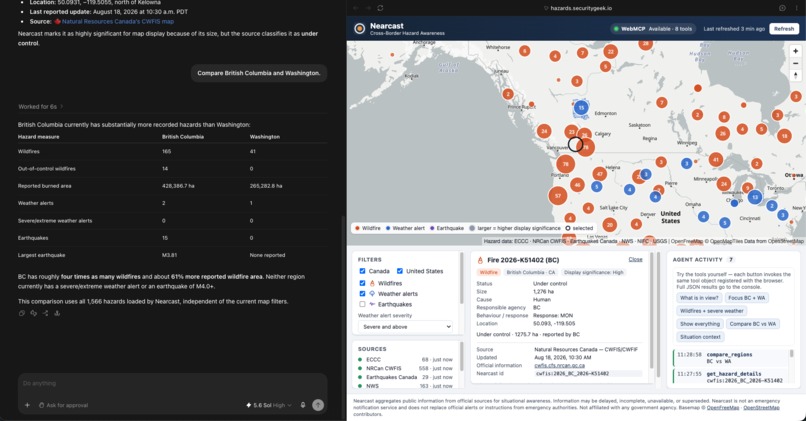Image resolution: width=806 pixels, height=421 pixels.
Task: Click the fire details panel scrollbar
Action: pos(652,310)
